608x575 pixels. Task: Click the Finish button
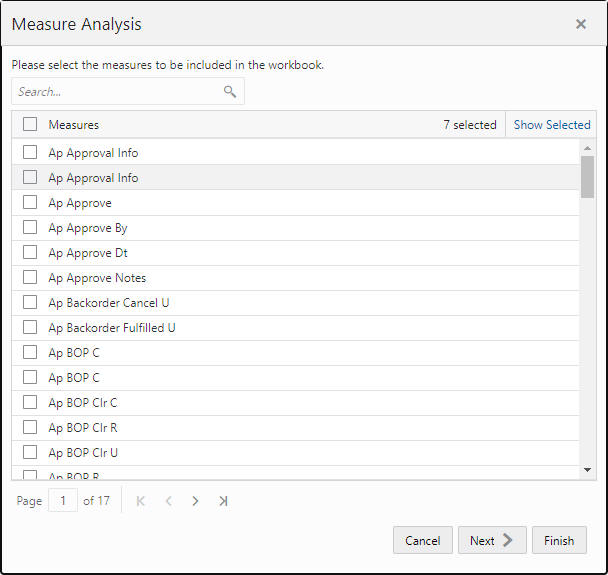pyautogui.click(x=559, y=540)
